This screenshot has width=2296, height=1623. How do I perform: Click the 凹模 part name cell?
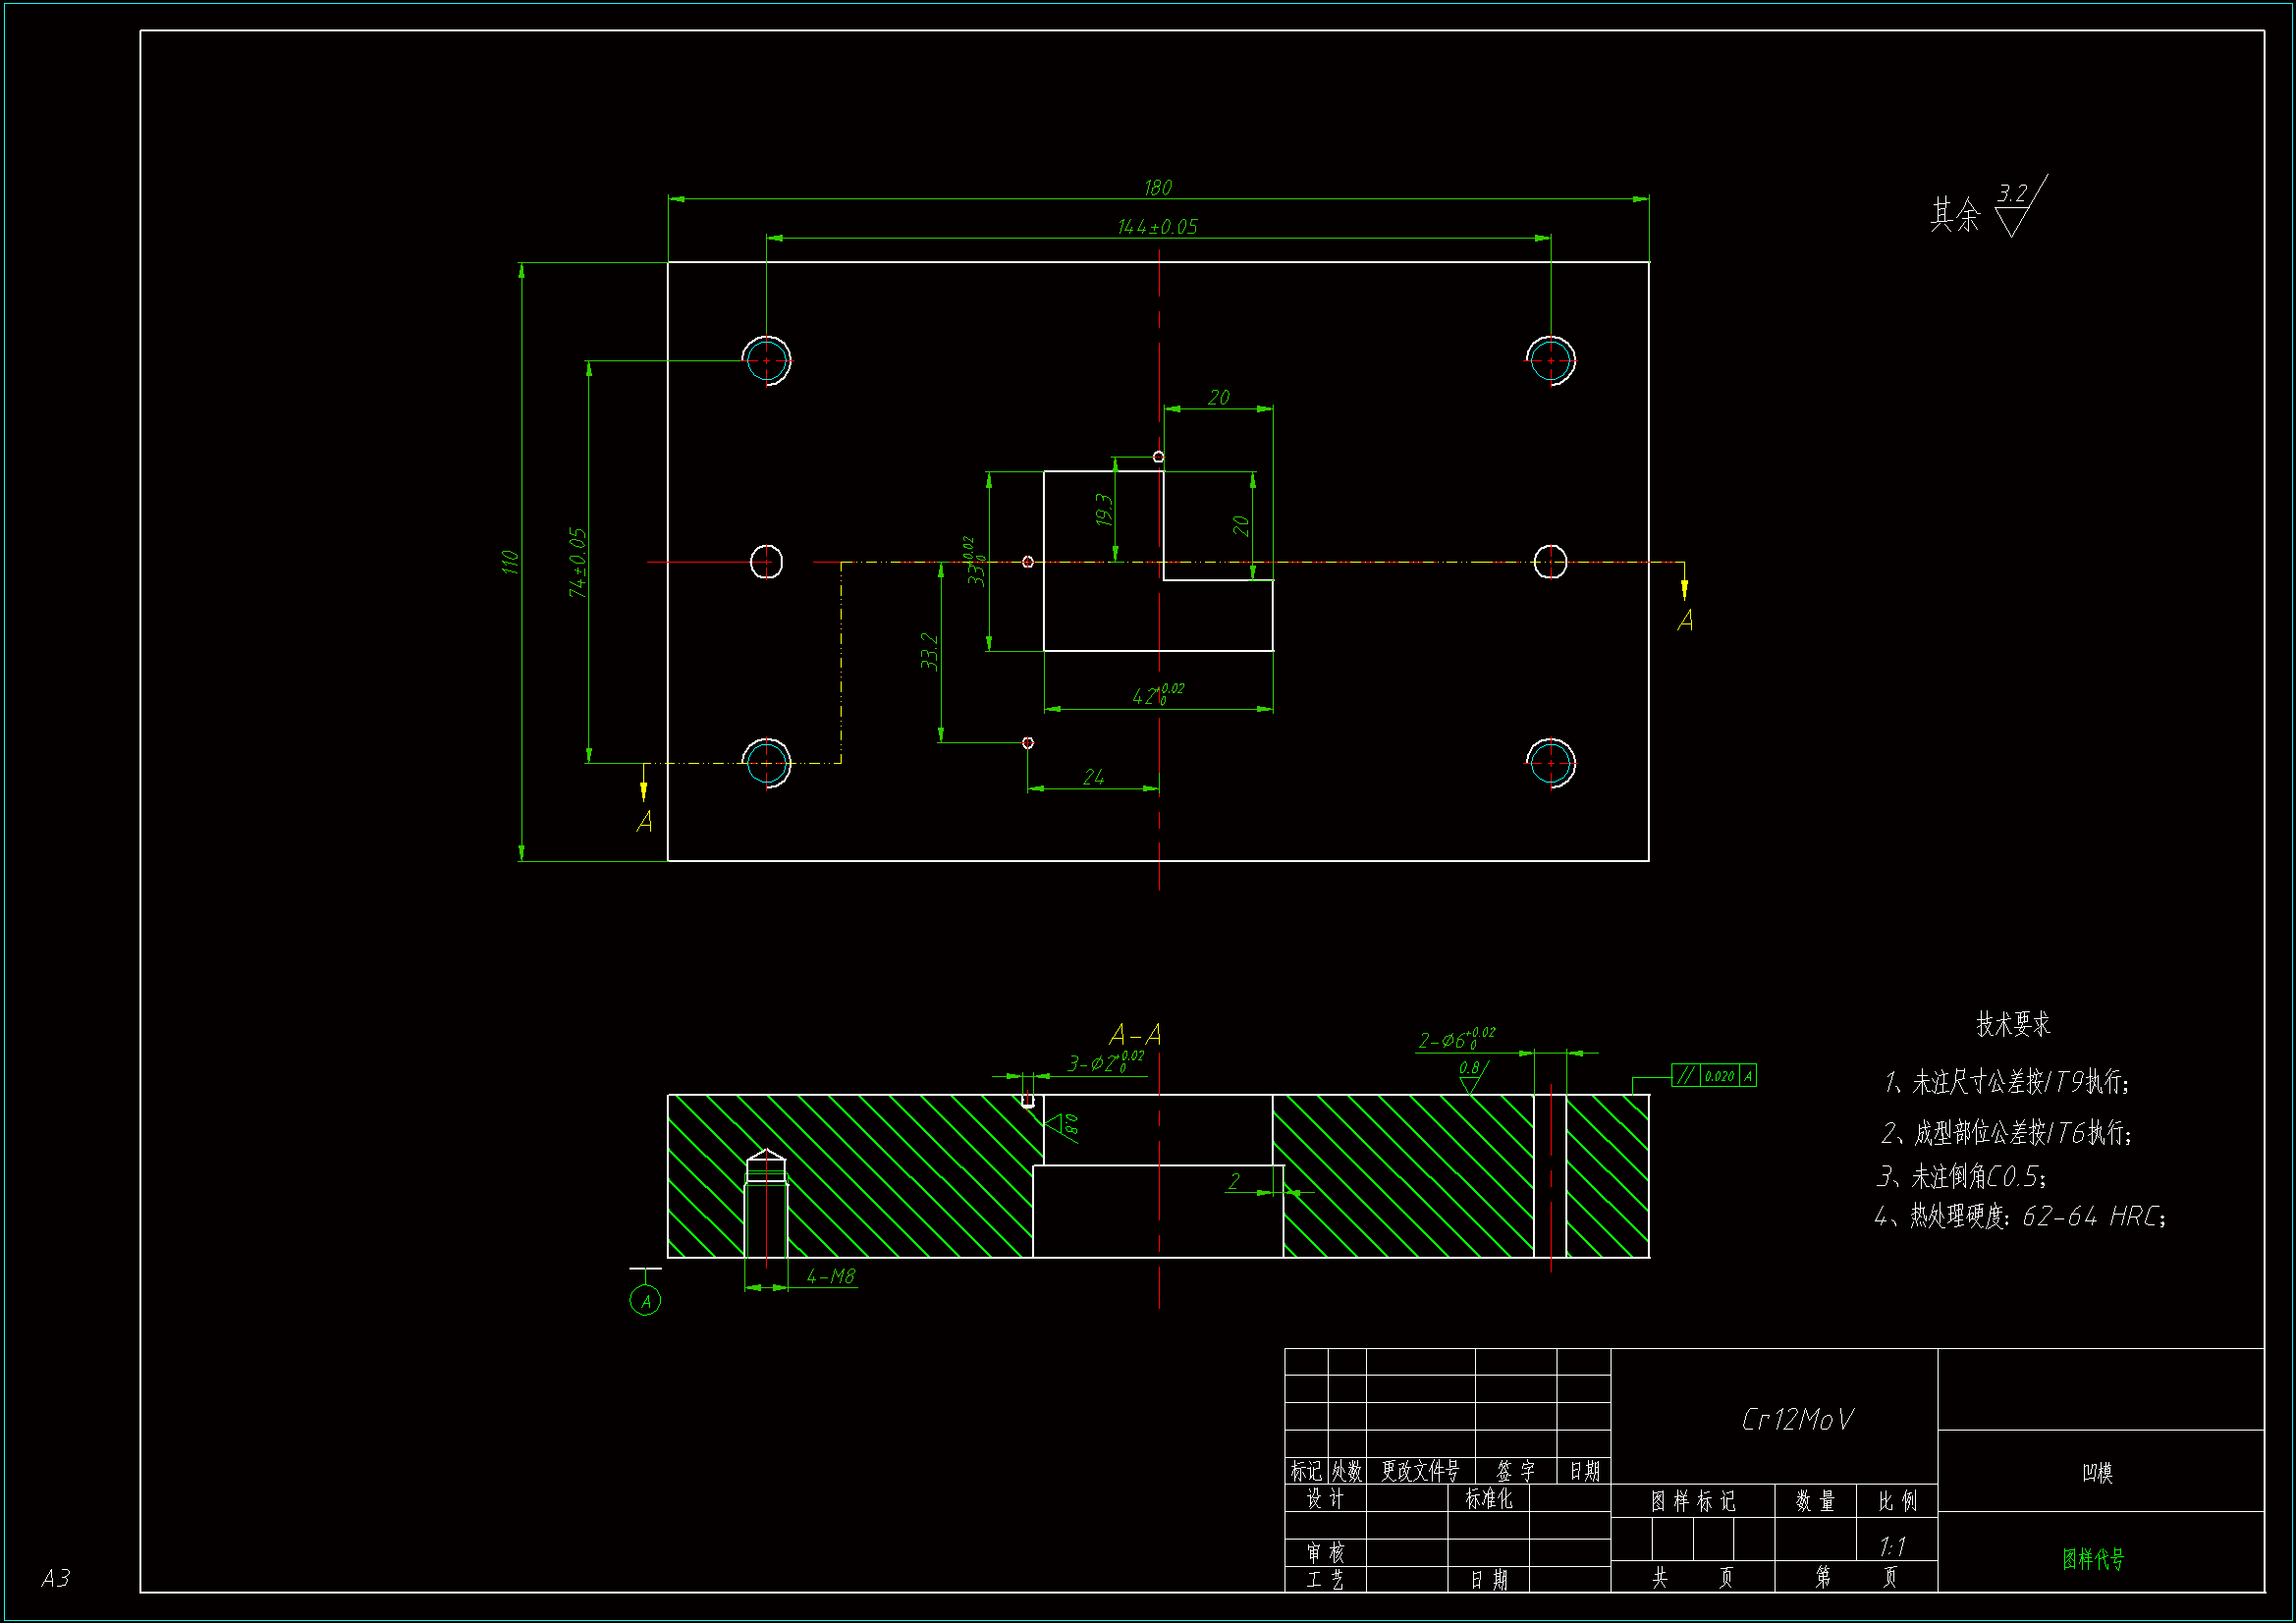coord(2097,1472)
